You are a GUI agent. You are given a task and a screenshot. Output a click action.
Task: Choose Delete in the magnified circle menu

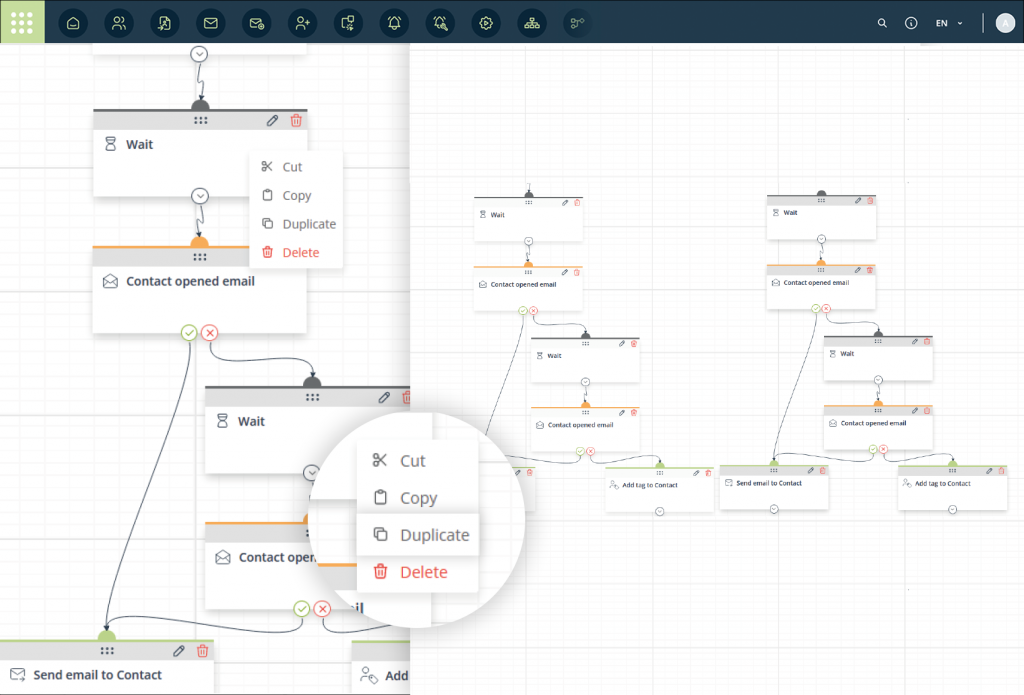417,572
